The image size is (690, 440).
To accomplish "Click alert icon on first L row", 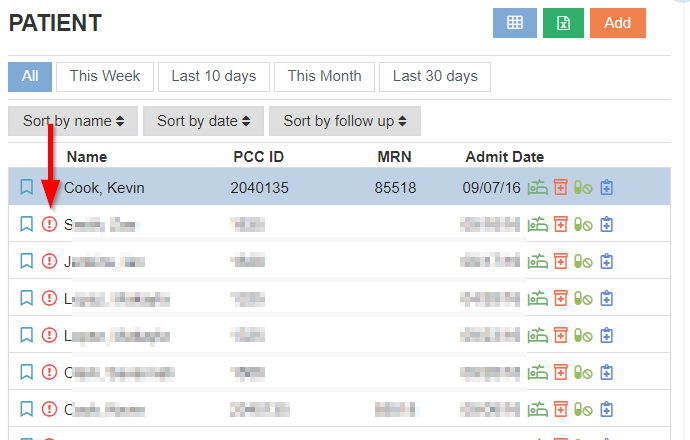I will coord(49,298).
